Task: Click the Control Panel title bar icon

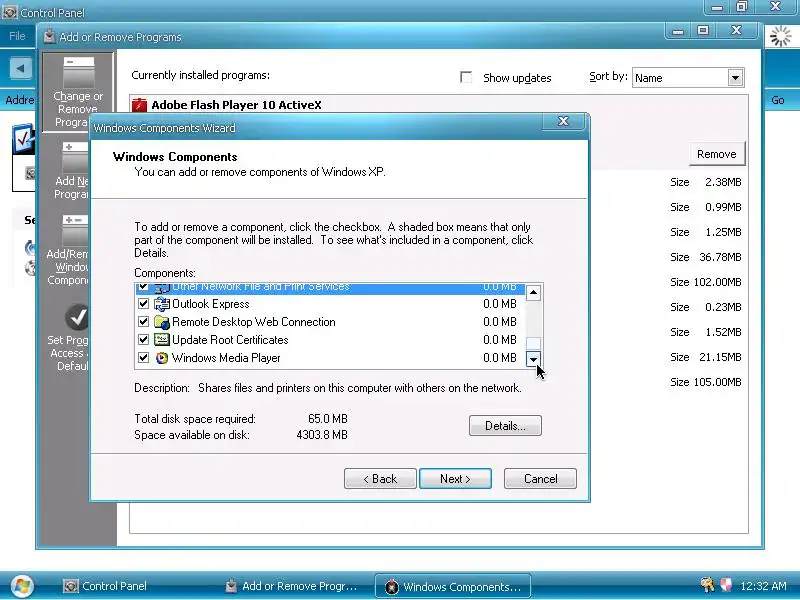Action: (x=9, y=11)
